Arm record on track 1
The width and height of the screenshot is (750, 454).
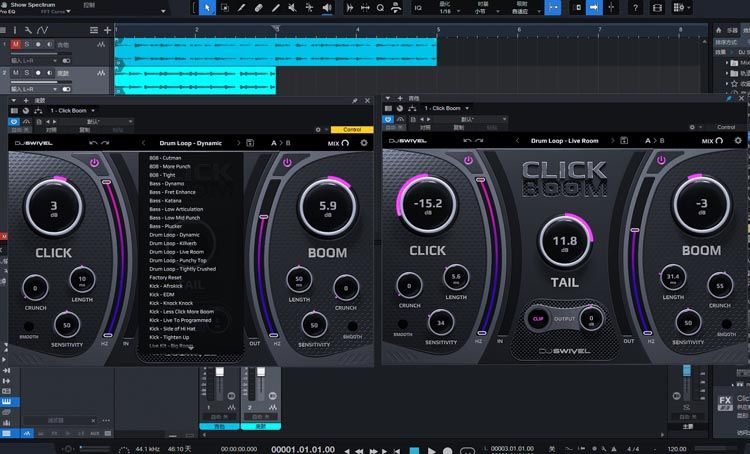click(x=38, y=44)
